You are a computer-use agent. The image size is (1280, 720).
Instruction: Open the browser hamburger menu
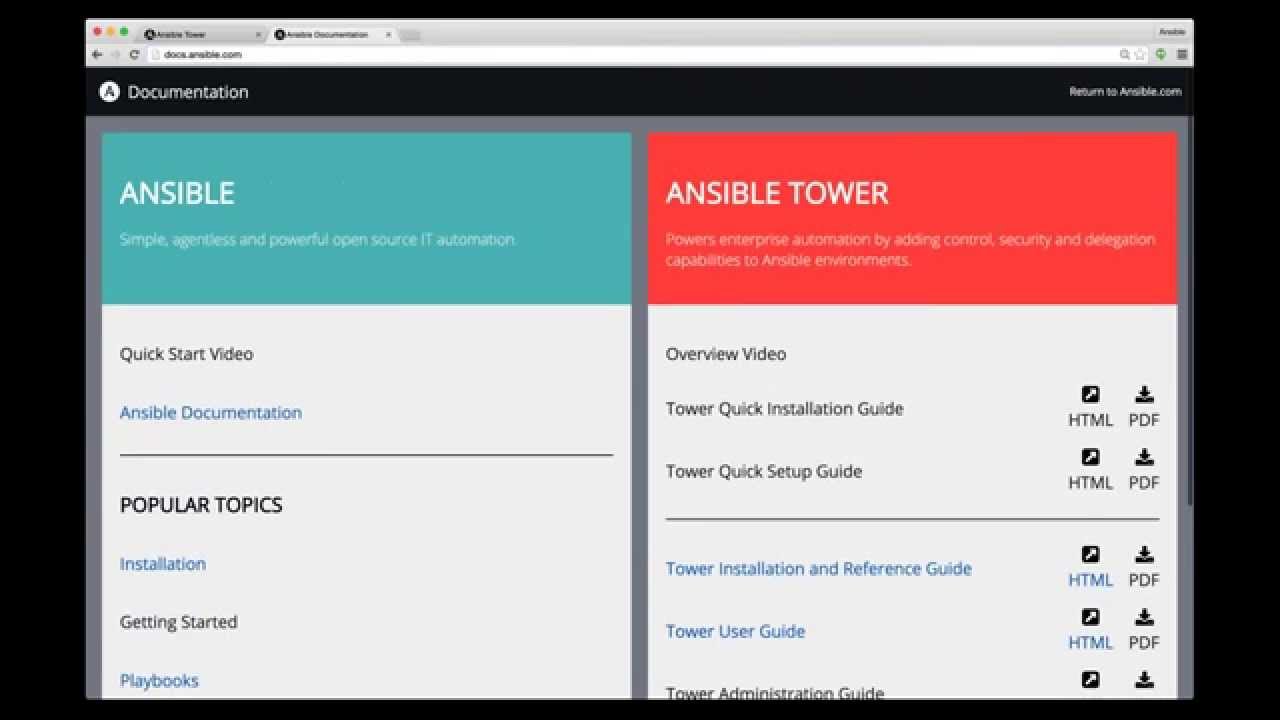[x=1181, y=55]
